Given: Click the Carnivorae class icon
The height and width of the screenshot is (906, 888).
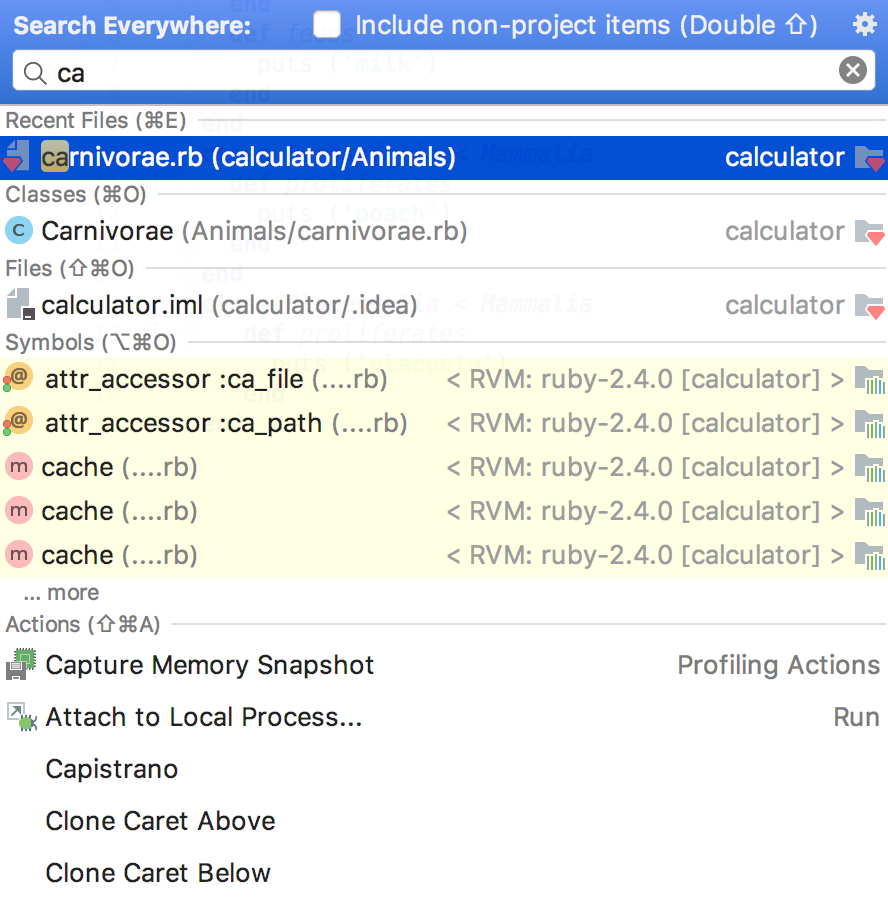Looking at the screenshot, I should (x=19, y=231).
